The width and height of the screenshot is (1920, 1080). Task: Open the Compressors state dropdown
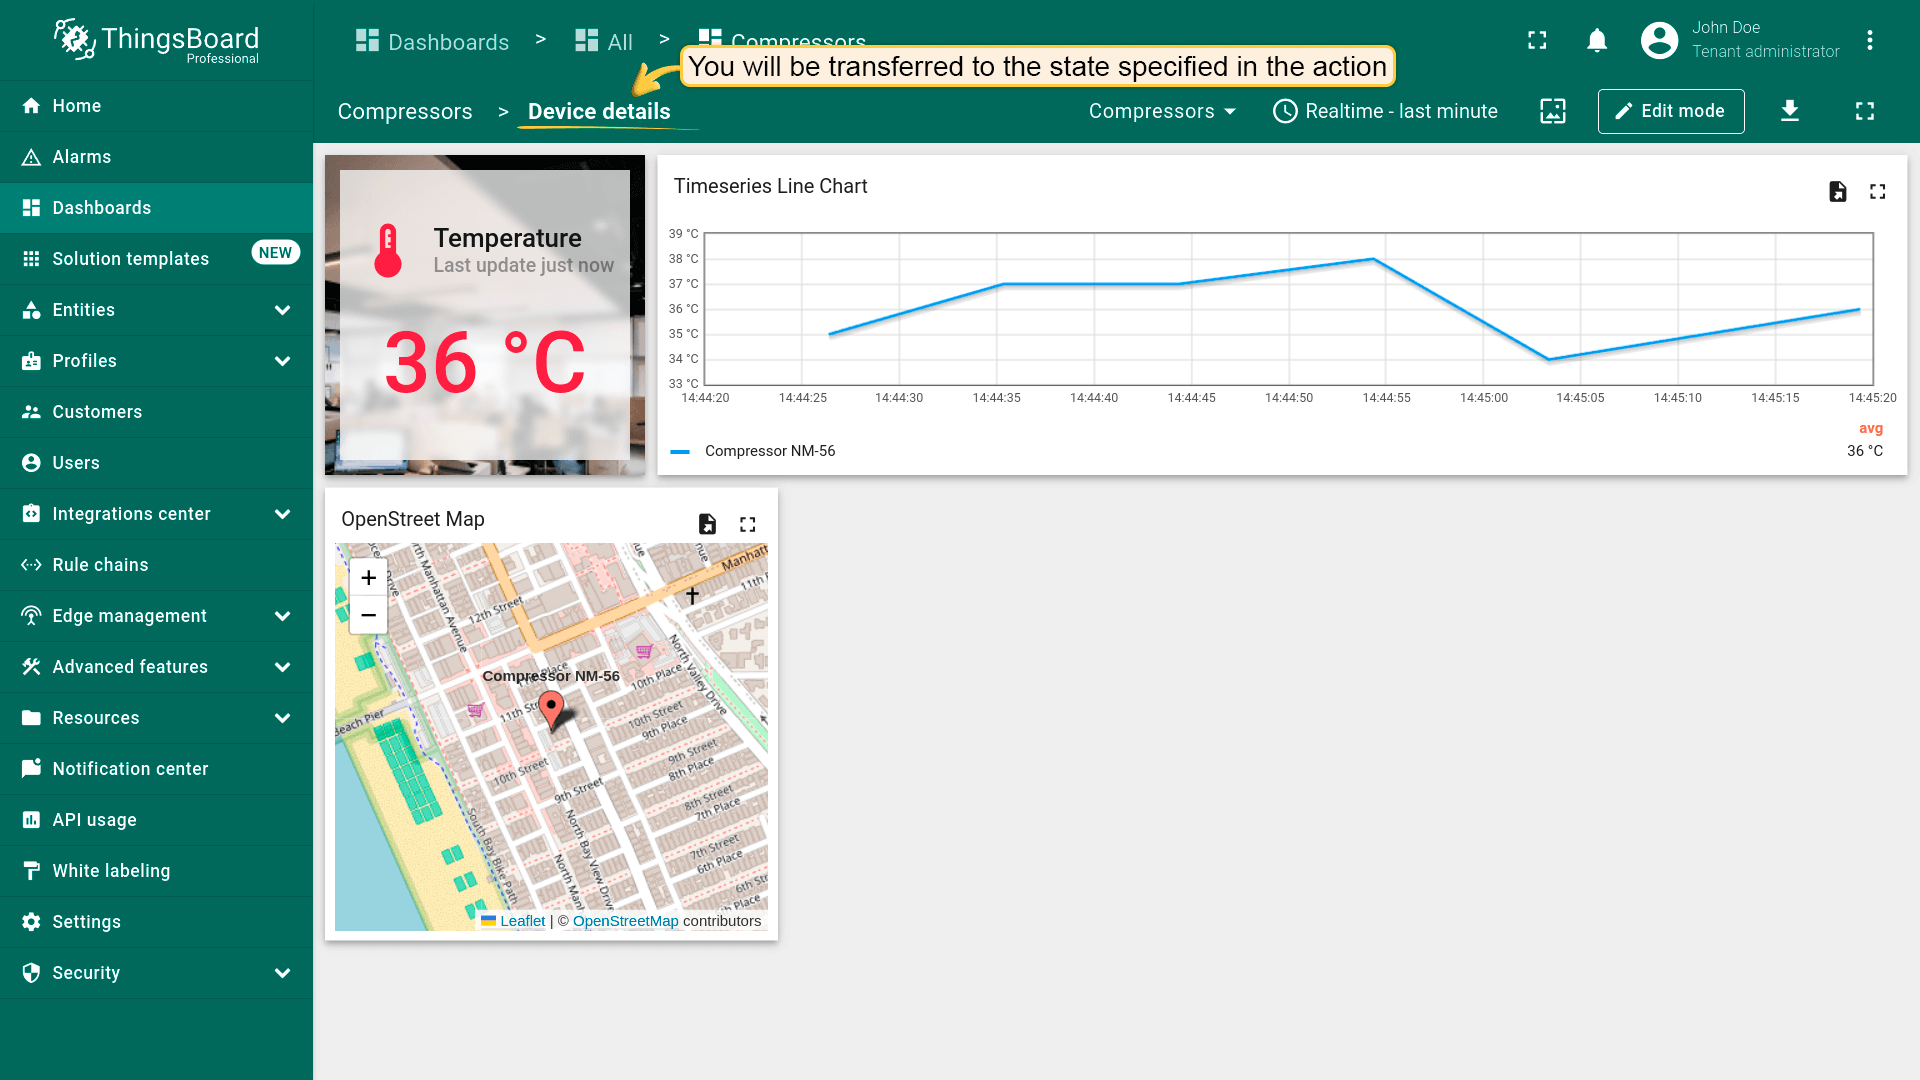tap(1162, 111)
